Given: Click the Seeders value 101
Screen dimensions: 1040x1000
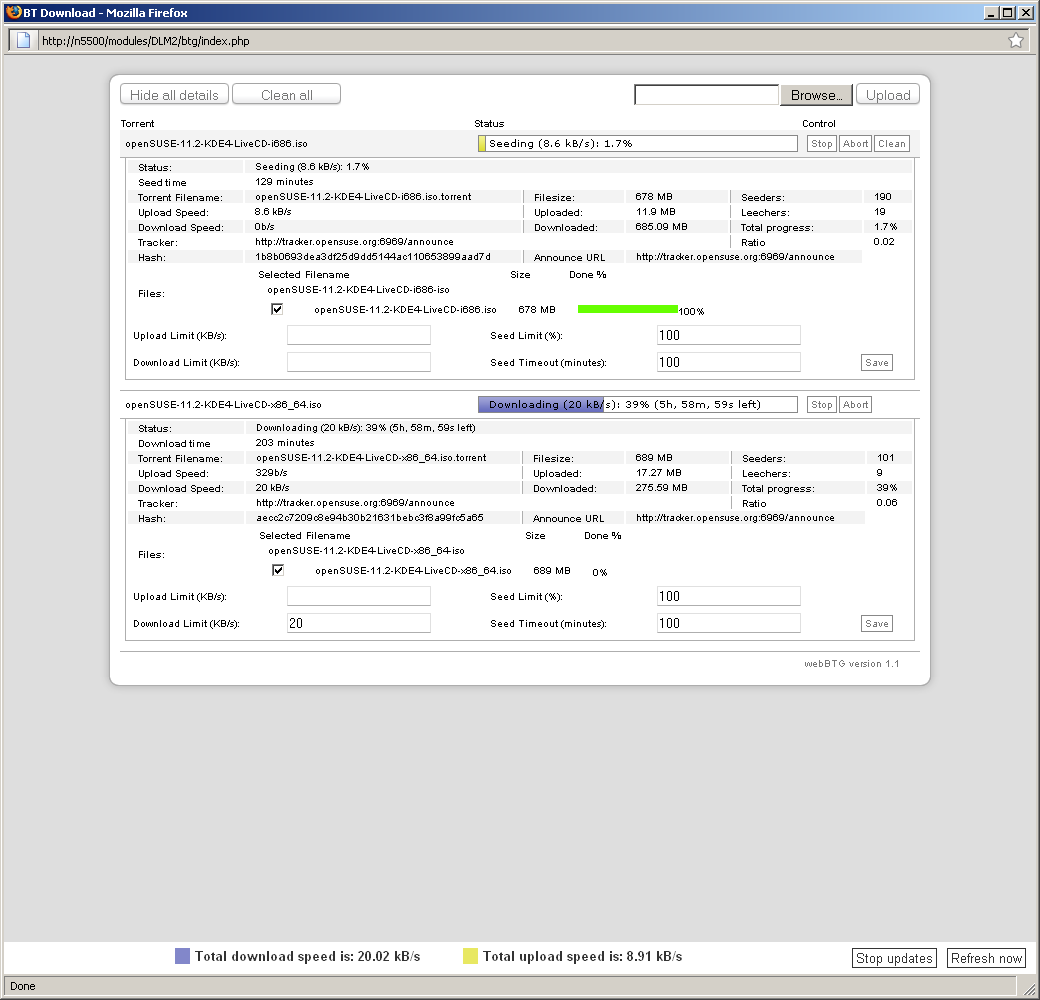Looking at the screenshot, I should tap(885, 458).
